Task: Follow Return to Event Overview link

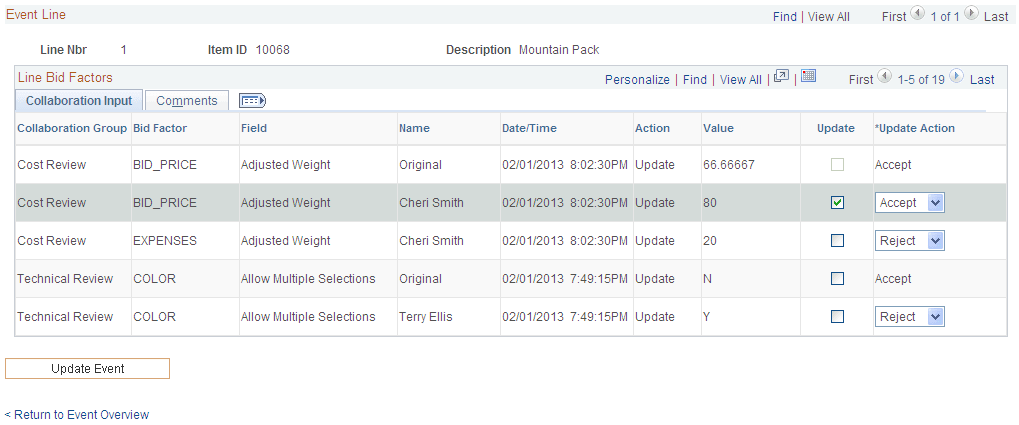Action: pyautogui.click(x=77, y=415)
